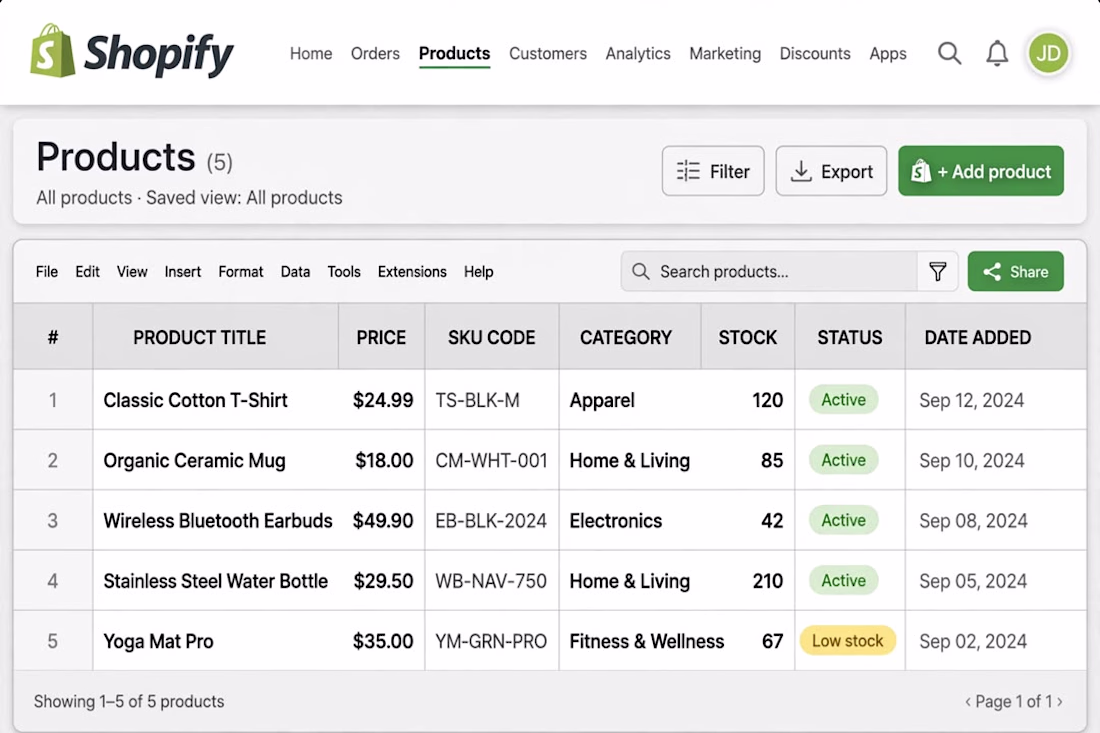Sort by the PRICE column header
The image size is (1100, 733).
coord(381,337)
